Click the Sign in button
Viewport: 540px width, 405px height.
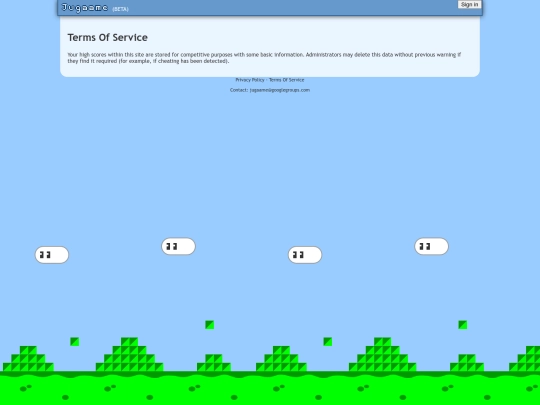tap(469, 4)
